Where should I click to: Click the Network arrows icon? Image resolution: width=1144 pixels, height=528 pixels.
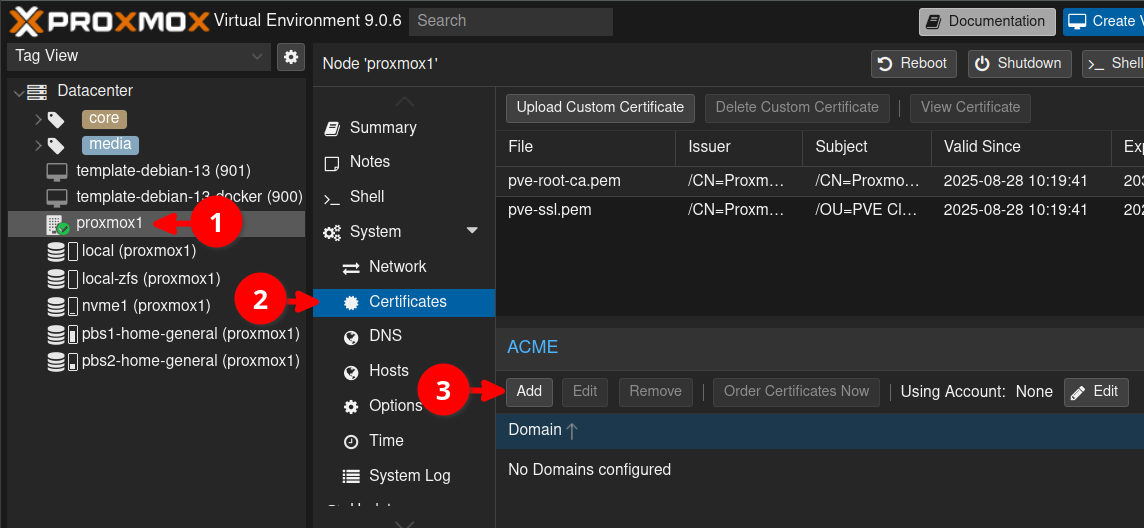coord(352,268)
